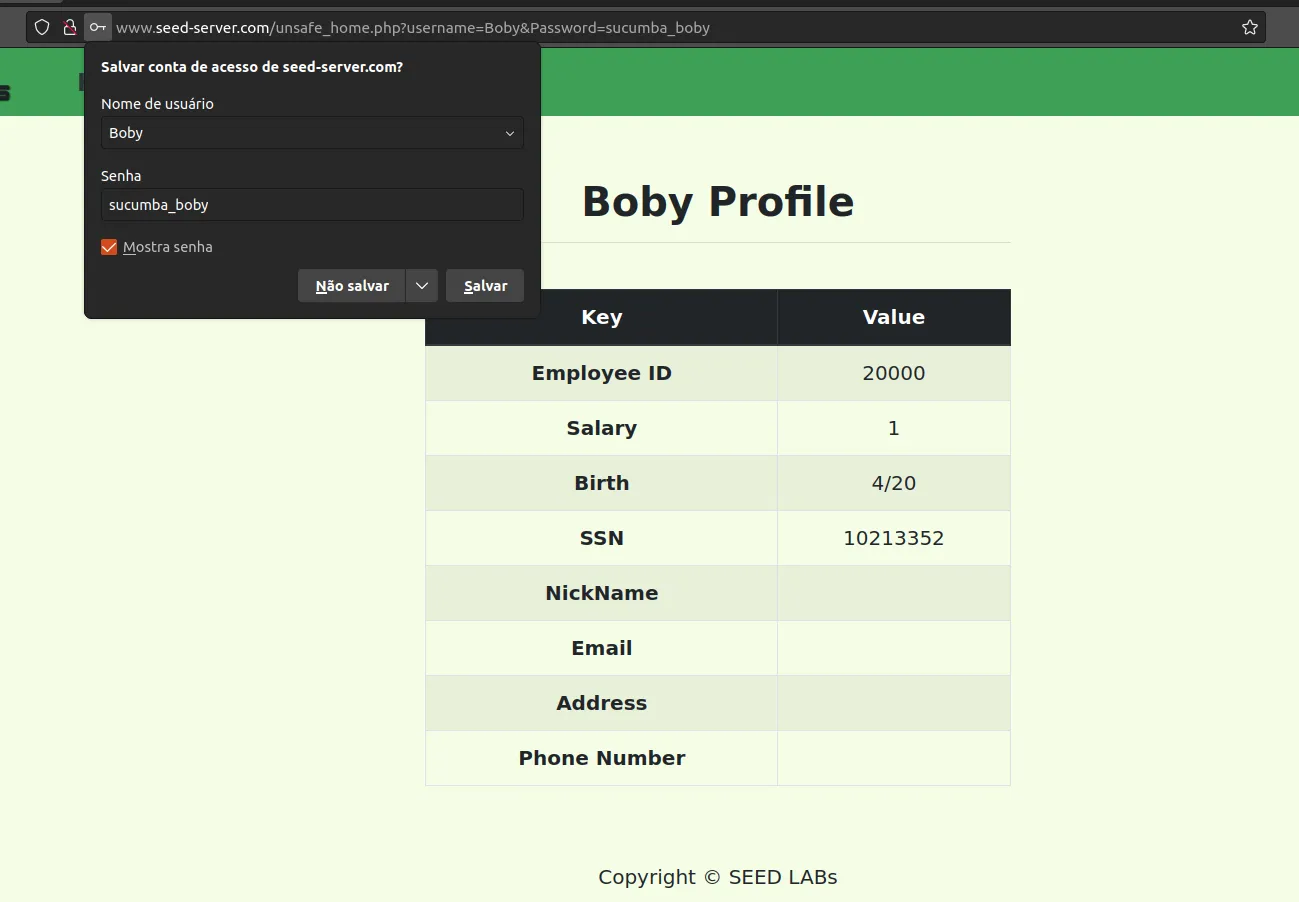Click the "Copyright © SEED LABs" footer text
This screenshot has width=1299, height=902.
[x=717, y=877]
